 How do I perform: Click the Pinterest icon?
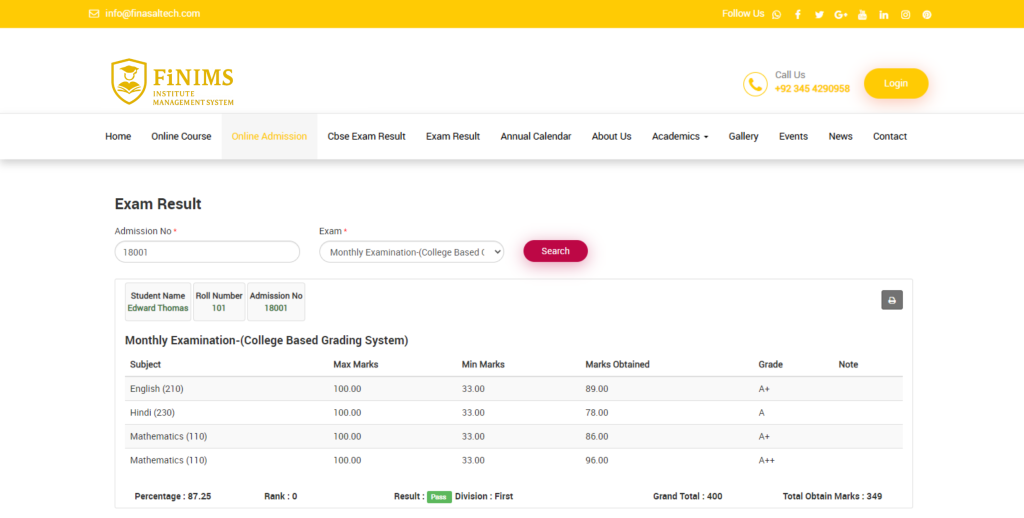927,14
